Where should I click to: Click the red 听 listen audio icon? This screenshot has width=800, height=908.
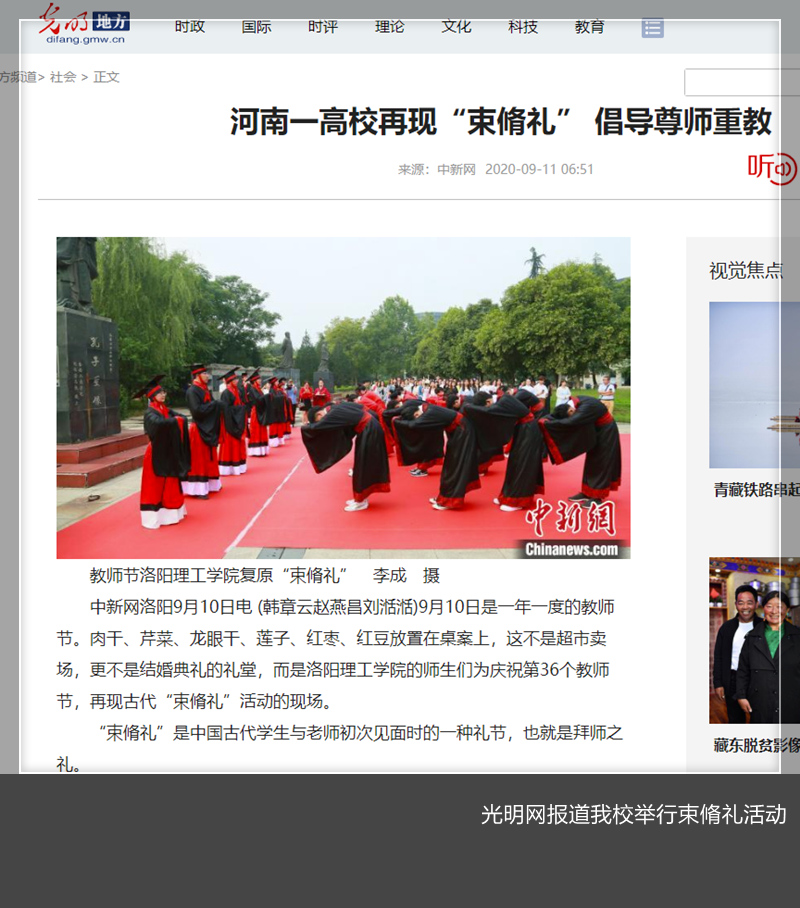771,167
